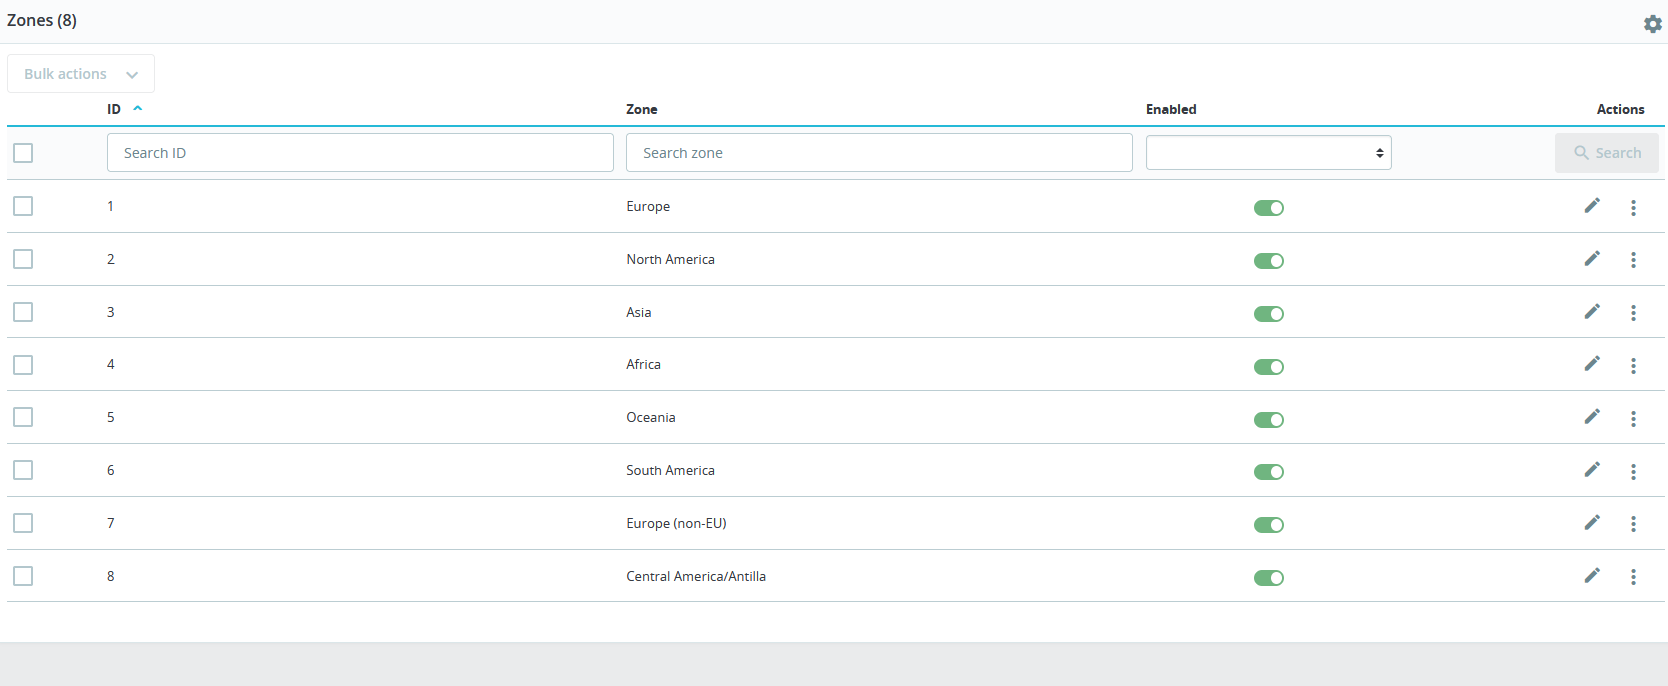Image resolution: width=1668 pixels, height=686 pixels.
Task: Open the Zones grid settings gear
Action: pyautogui.click(x=1652, y=23)
